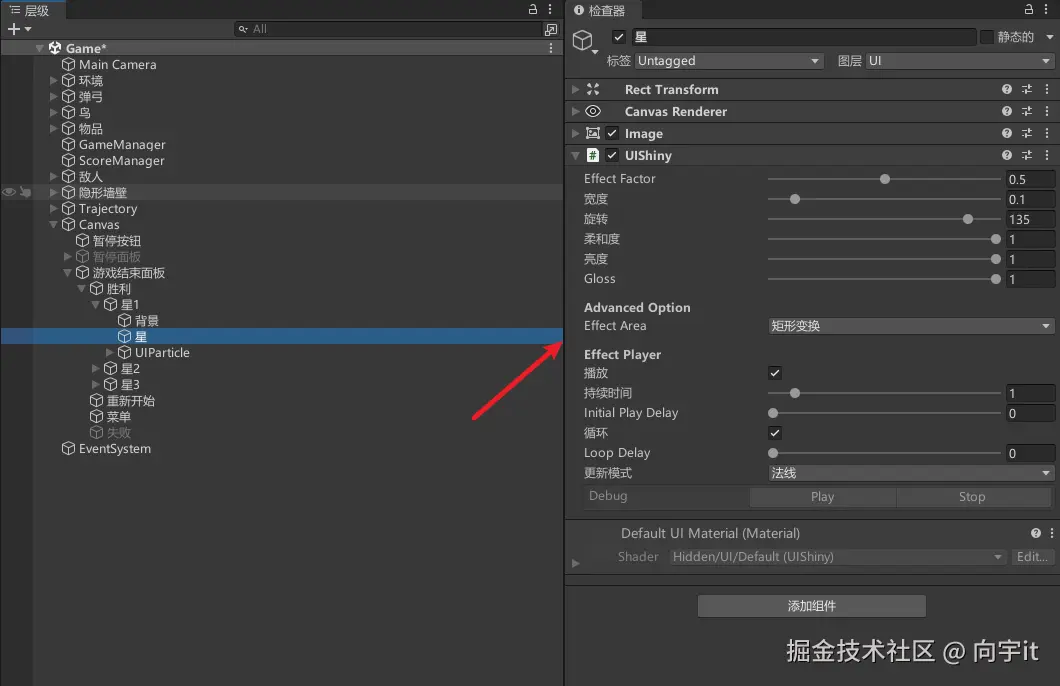Click the Debug Stop button
Image resolution: width=1060 pixels, height=686 pixels.
pos(972,497)
